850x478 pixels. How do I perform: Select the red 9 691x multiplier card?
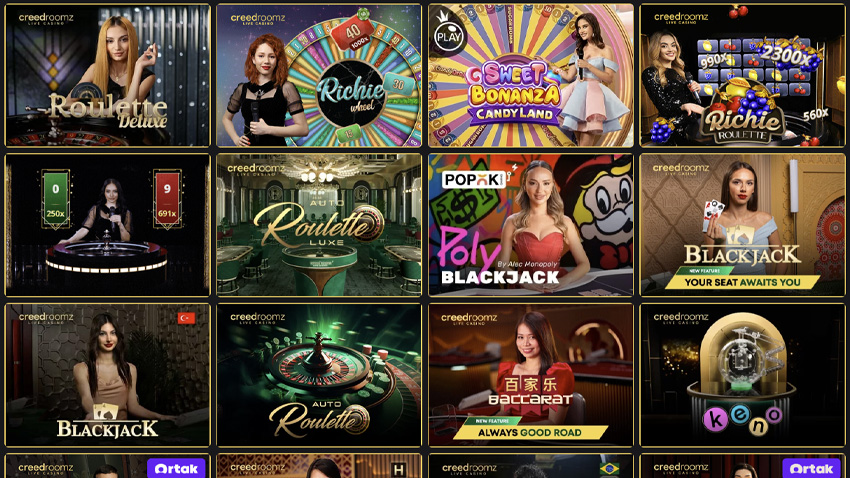coord(167,199)
